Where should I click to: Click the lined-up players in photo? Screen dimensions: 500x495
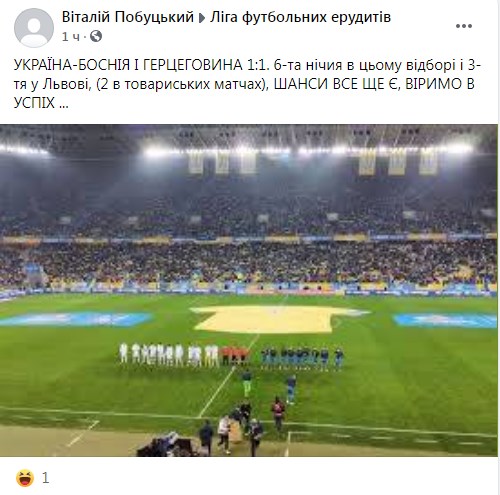[231, 356]
